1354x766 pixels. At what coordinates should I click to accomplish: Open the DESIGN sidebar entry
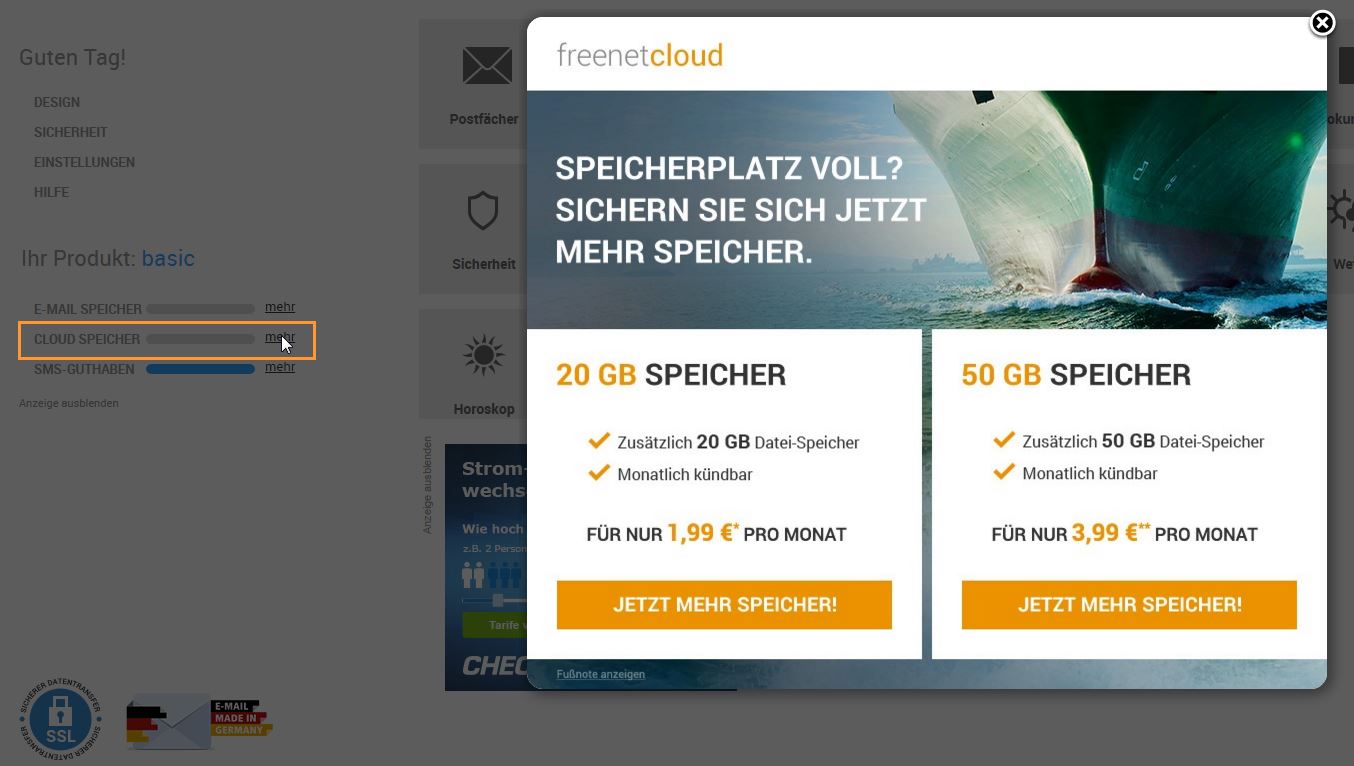56,102
